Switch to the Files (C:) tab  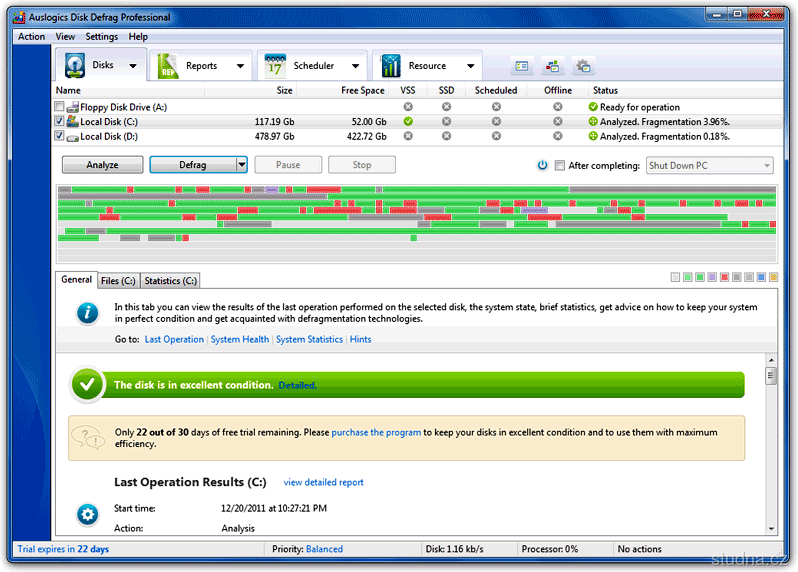click(x=118, y=281)
